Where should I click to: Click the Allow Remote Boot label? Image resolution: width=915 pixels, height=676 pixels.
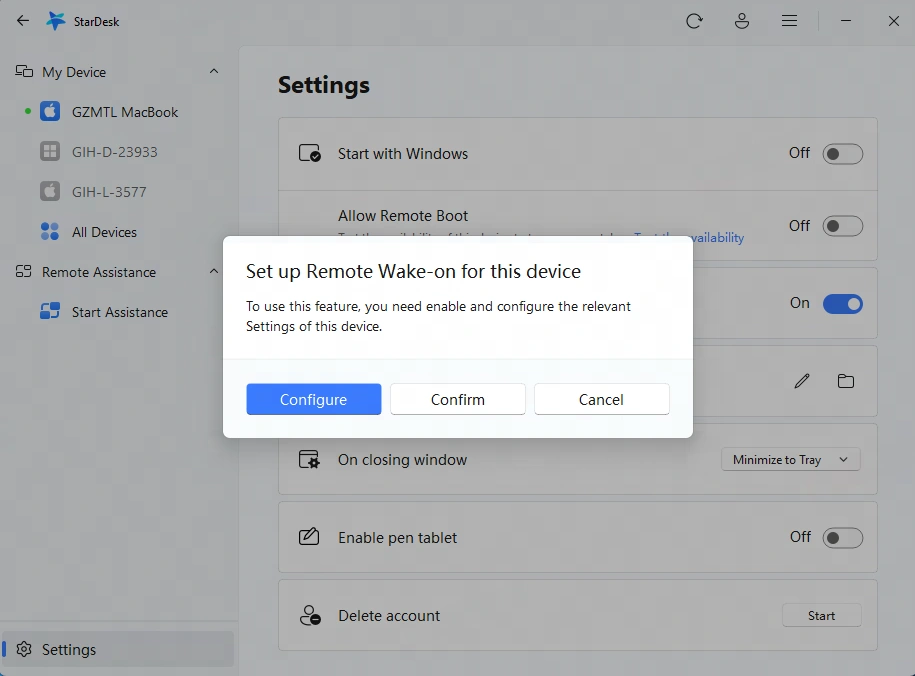pyautogui.click(x=403, y=215)
